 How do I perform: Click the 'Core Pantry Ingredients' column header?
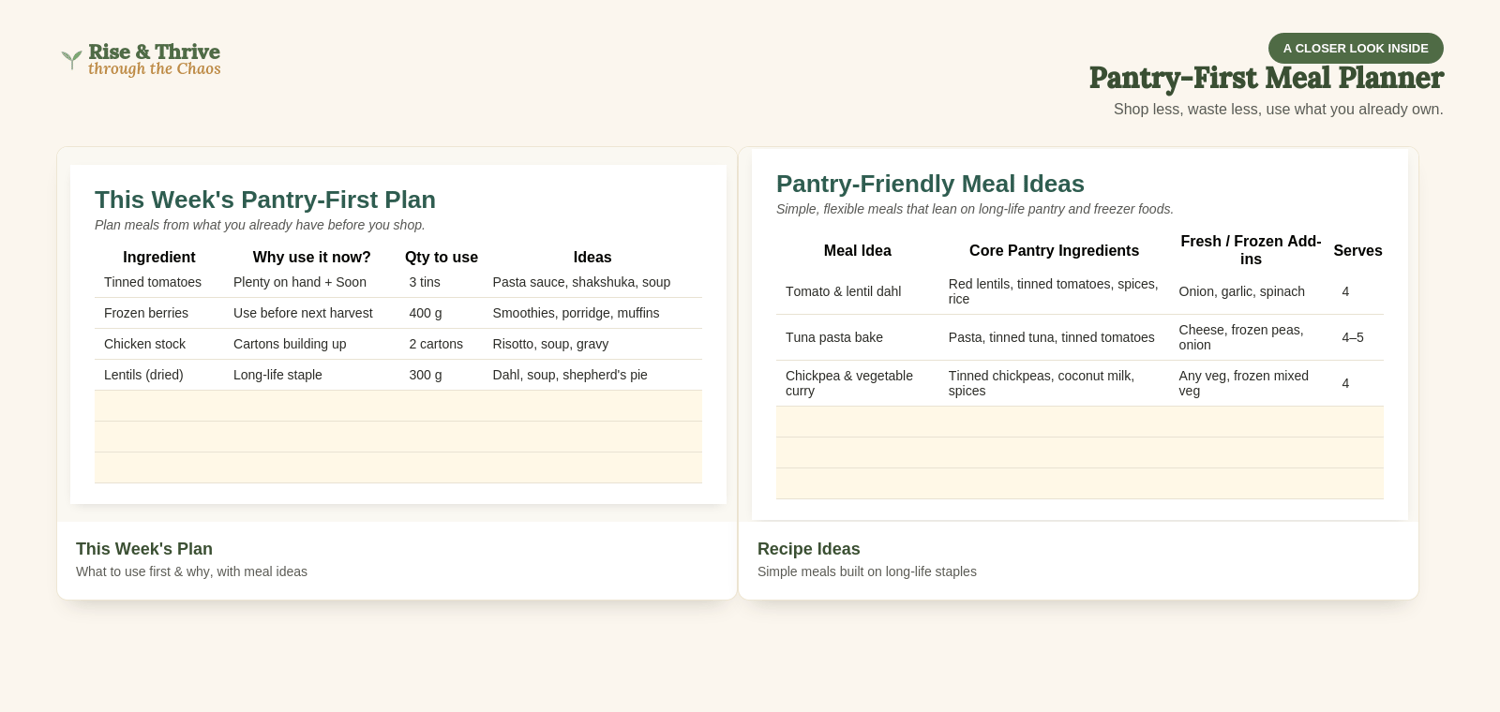coord(1054,251)
